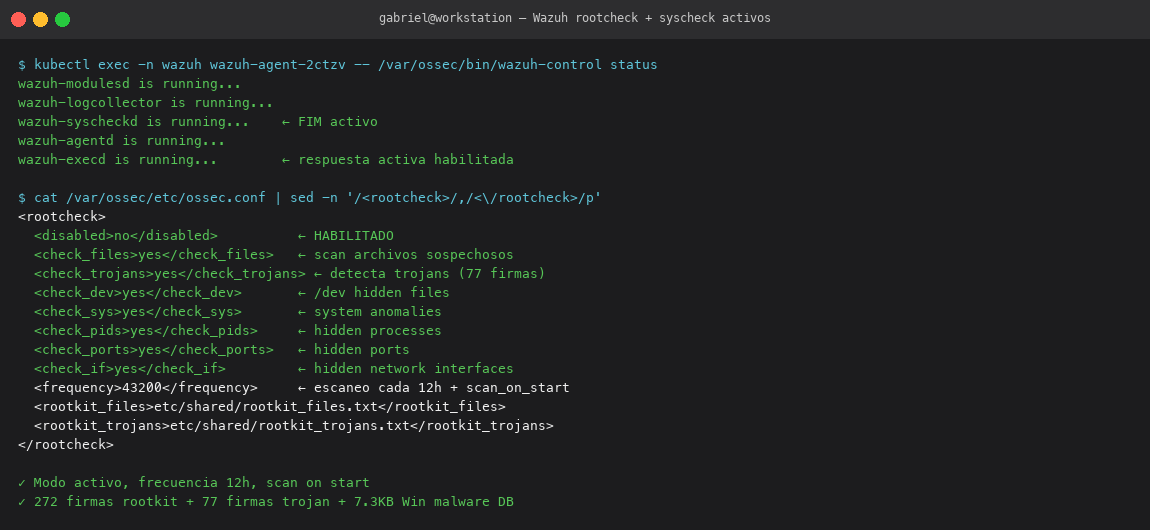
Task: Click the green maximize window button
Action: [x=62, y=19]
